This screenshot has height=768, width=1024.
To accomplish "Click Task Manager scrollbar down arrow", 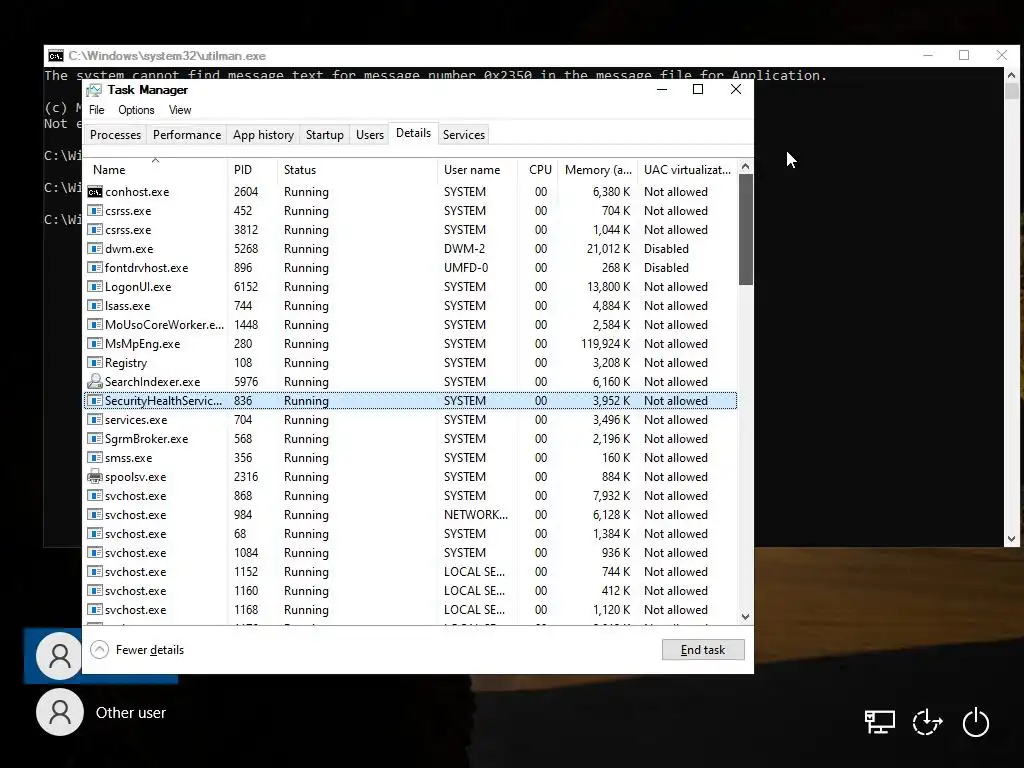I will 745,616.
